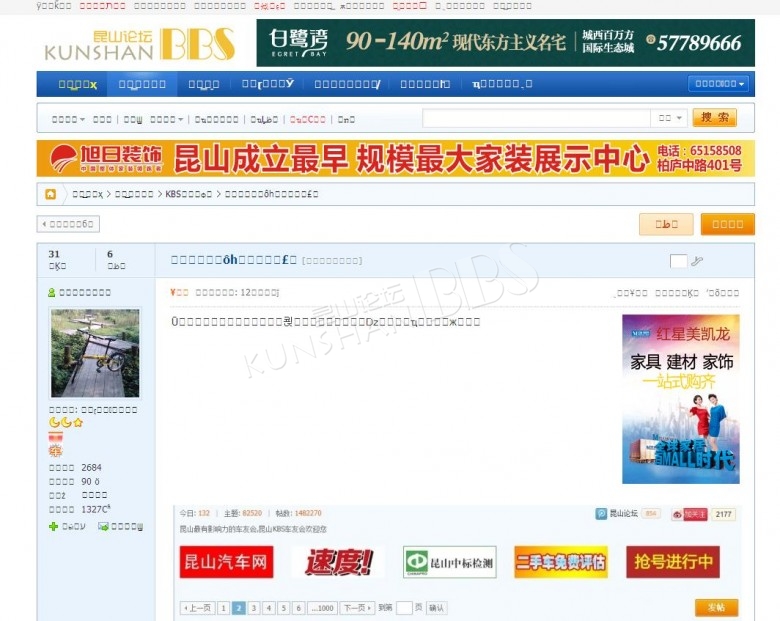Image resolution: width=780 pixels, height=621 pixels.
Task: Click the orange medal icon under user stars
Action: (55, 451)
